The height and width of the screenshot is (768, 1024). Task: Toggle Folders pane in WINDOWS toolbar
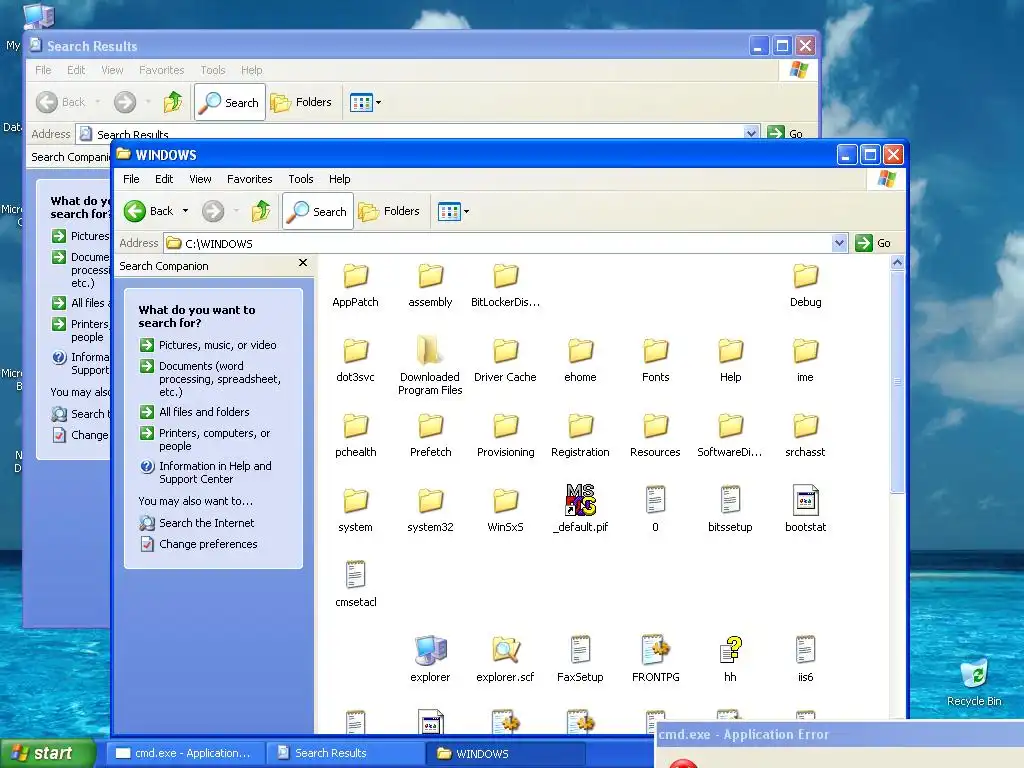click(389, 211)
